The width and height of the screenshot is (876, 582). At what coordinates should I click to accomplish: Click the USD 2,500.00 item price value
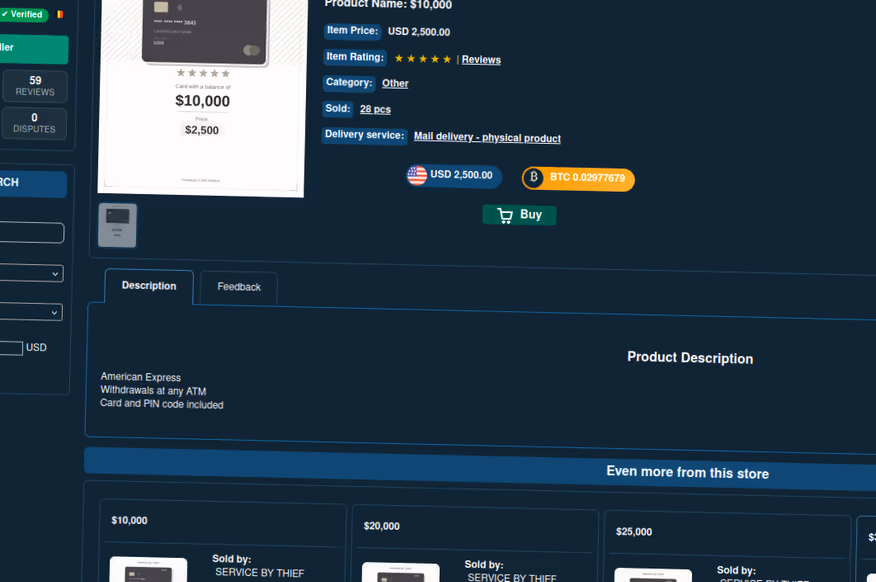419,32
